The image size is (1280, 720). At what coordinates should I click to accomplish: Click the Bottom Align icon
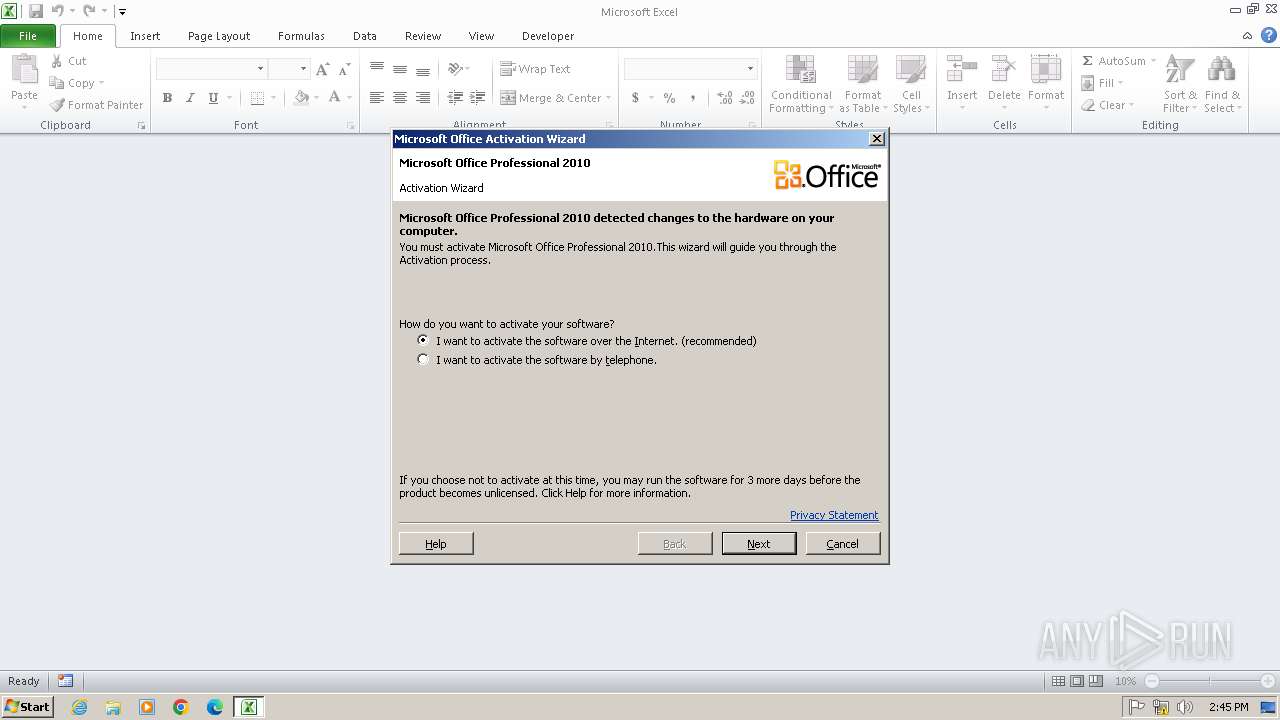coord(423,69)
